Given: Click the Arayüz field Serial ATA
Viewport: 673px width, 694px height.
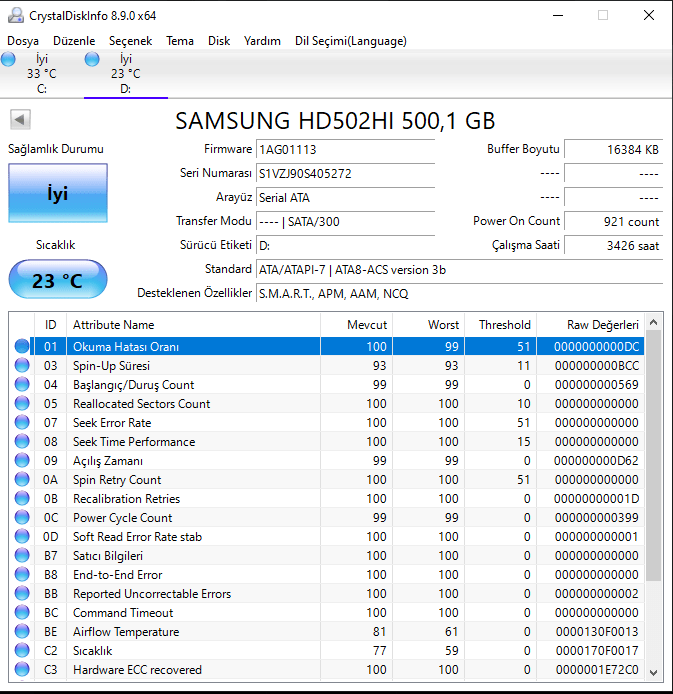Looking at the screenshot, I should coord(346,197).
